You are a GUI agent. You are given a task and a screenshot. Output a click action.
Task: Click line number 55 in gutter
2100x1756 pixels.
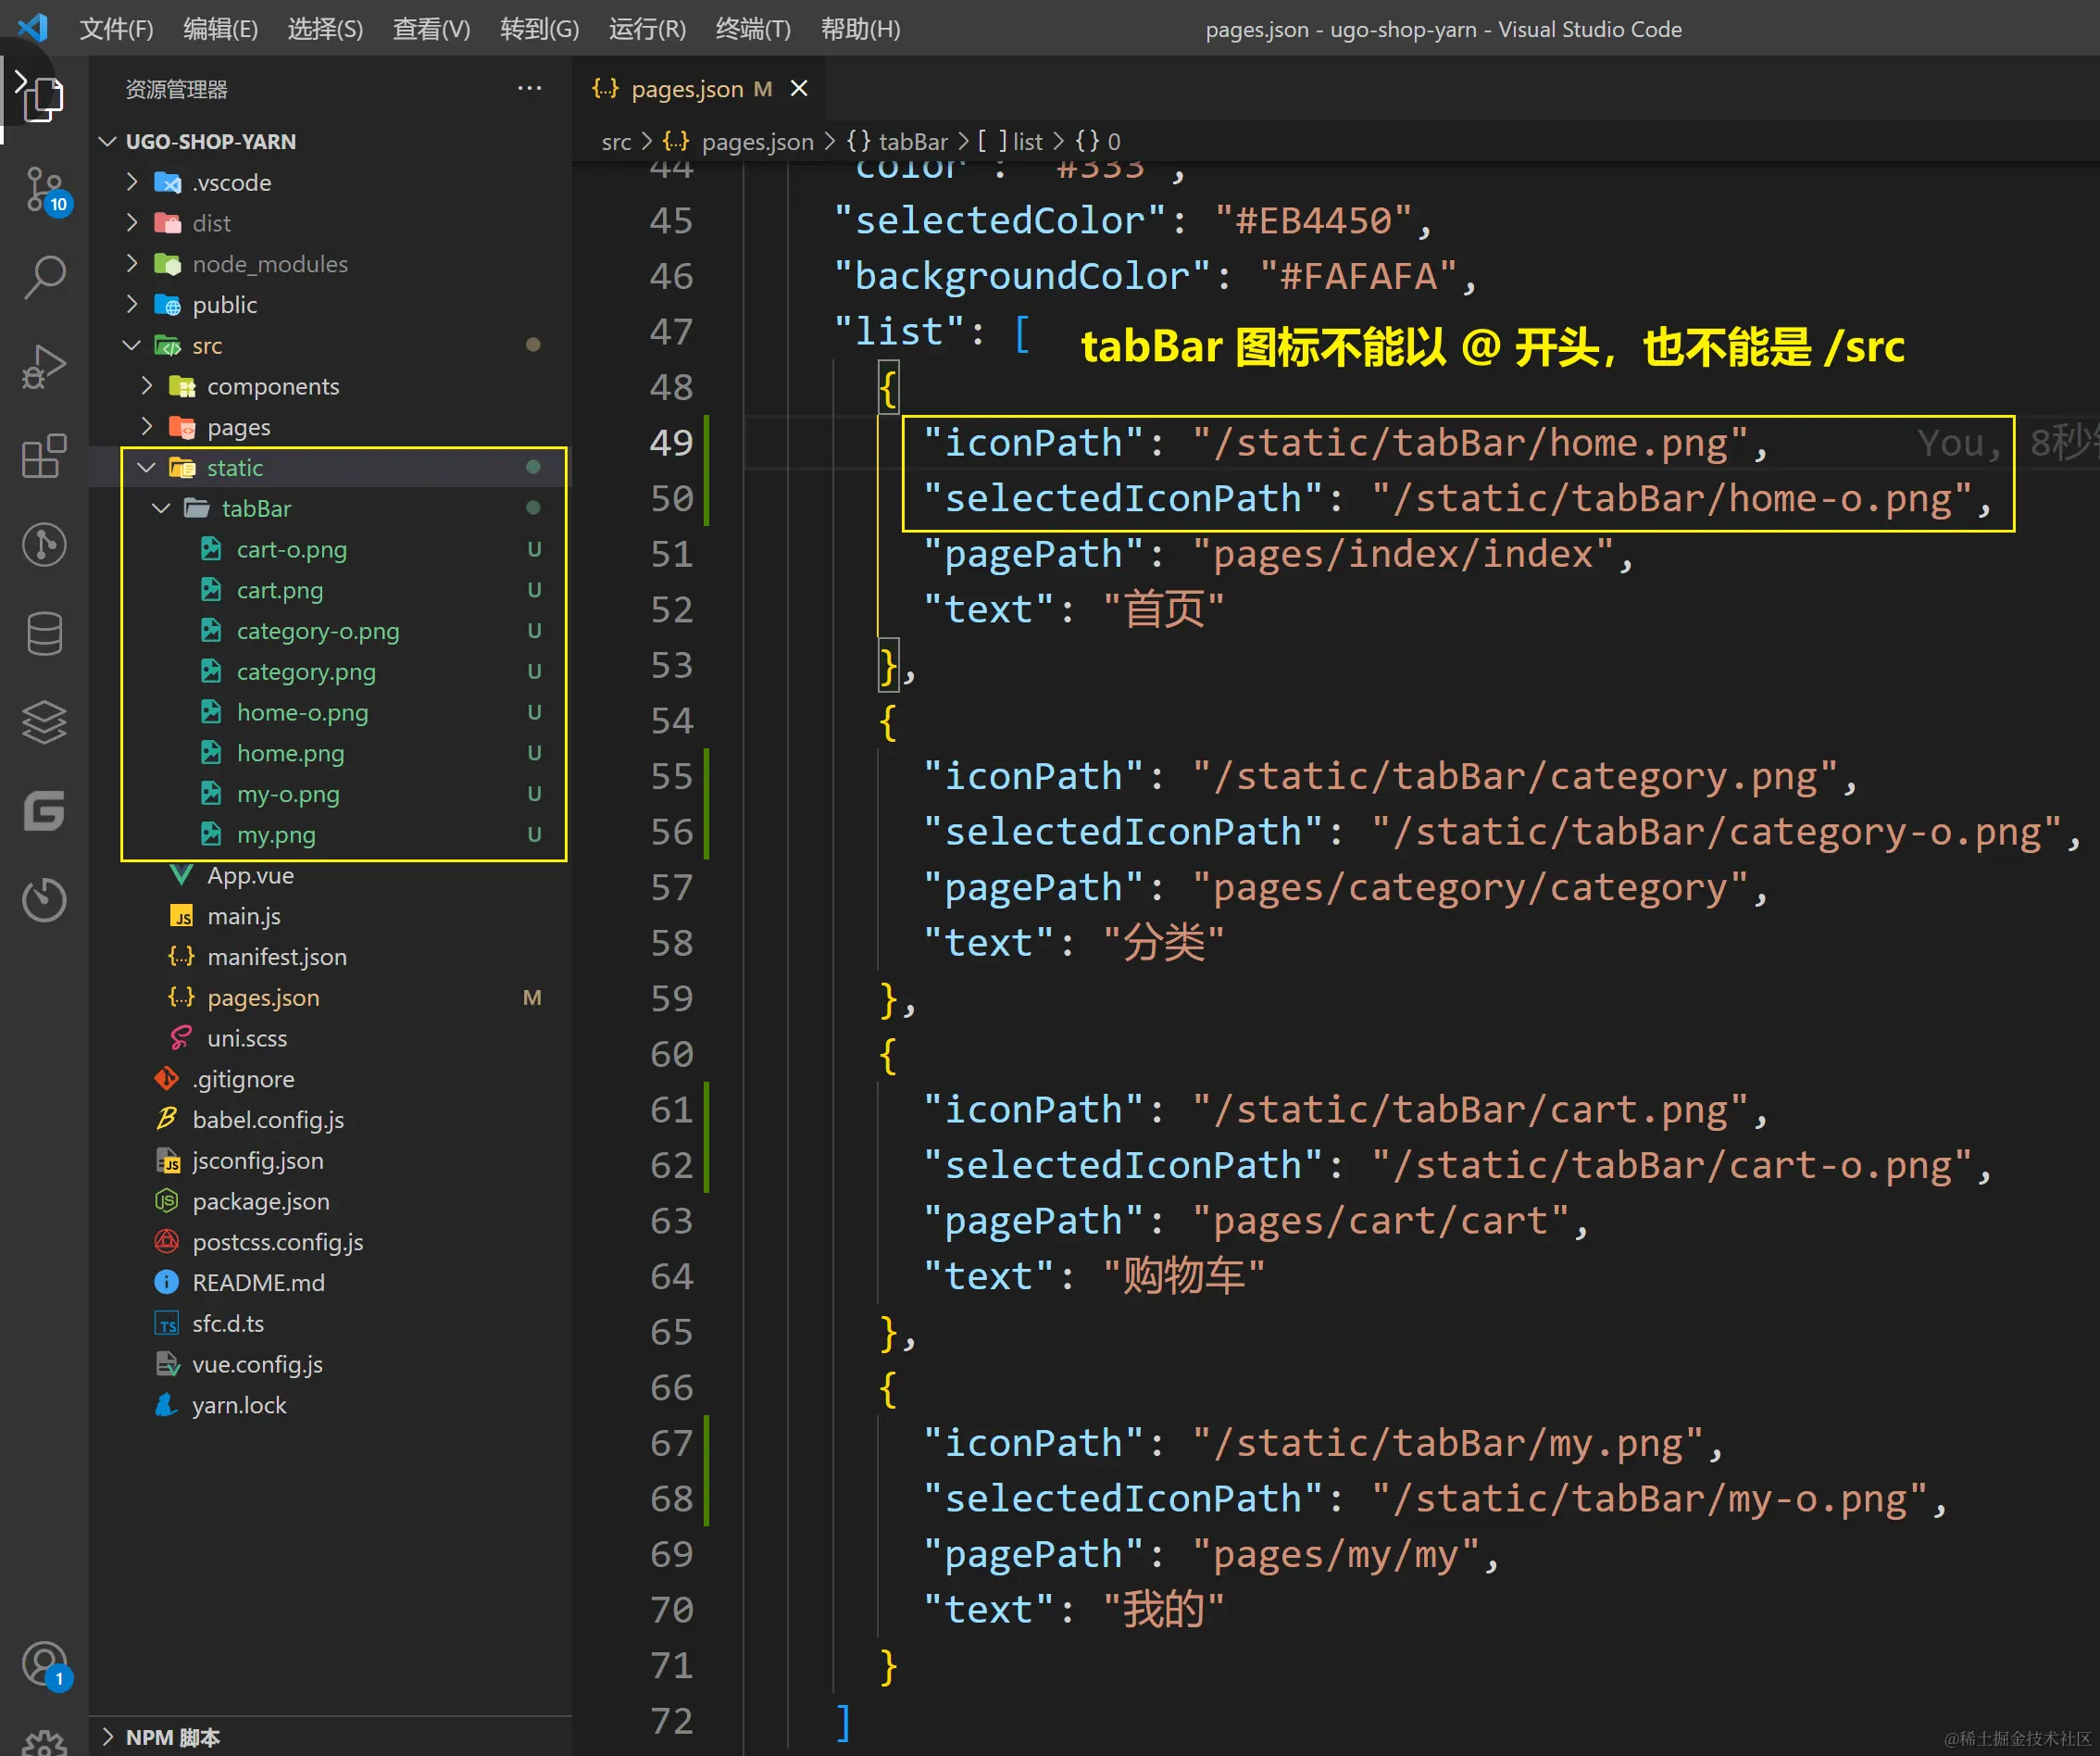[671, 777]
